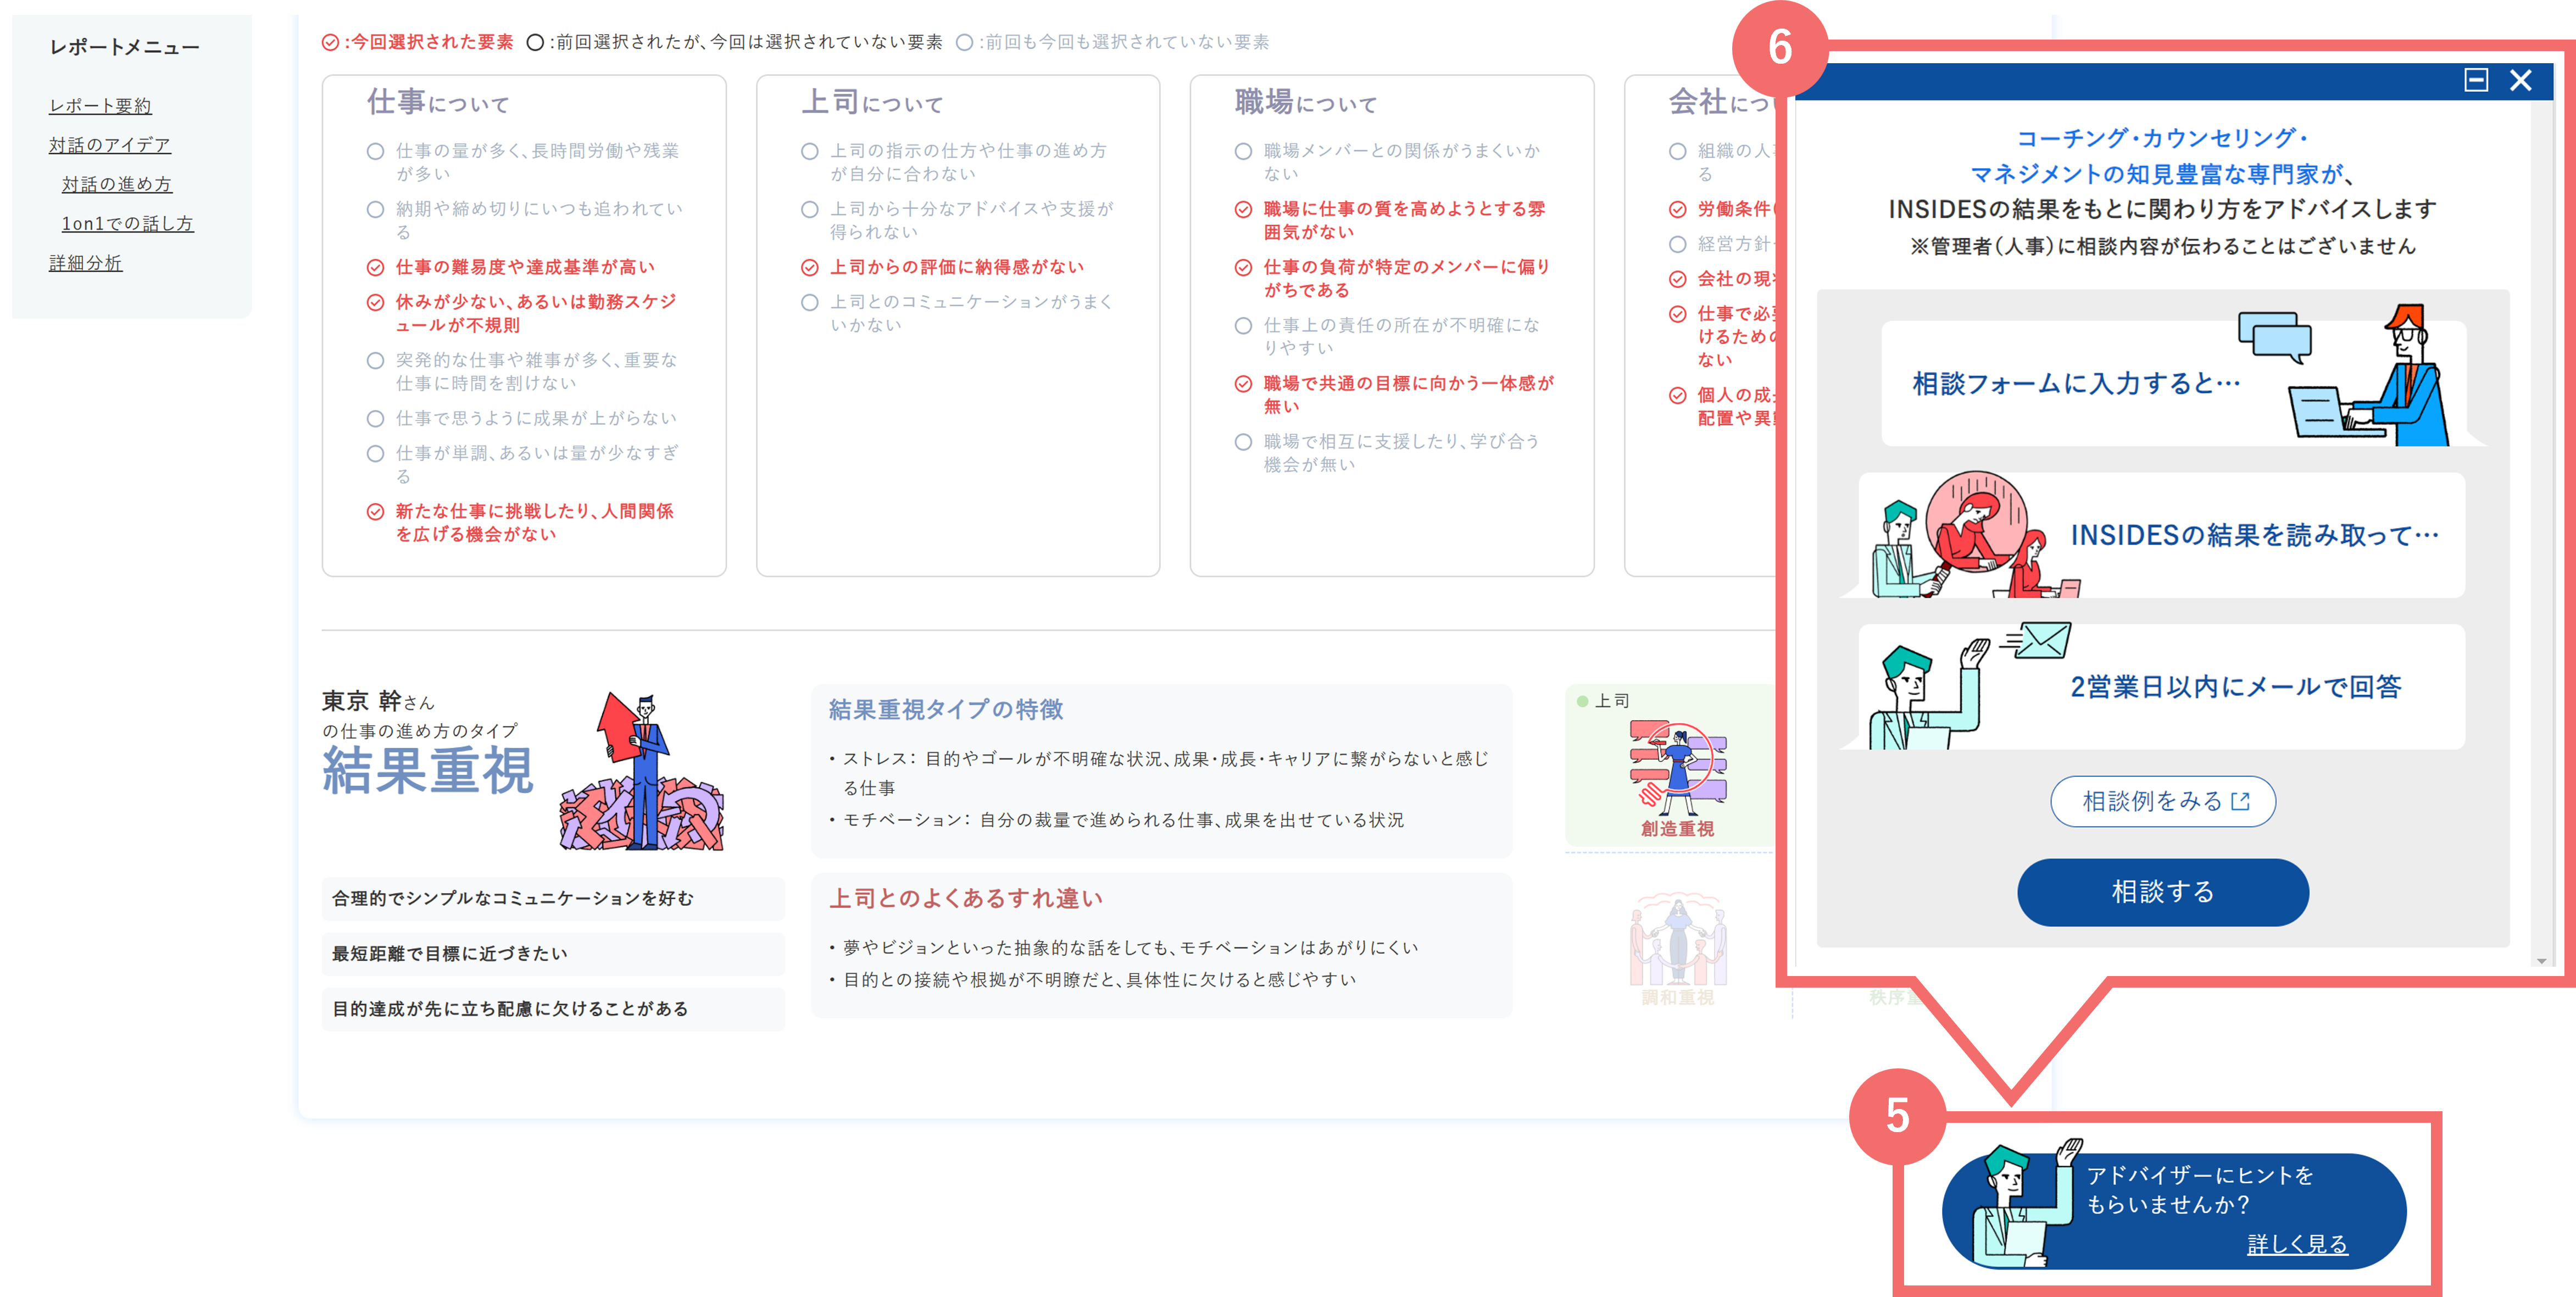The height and width of the screenshot is (1297, 2576).
Task: Toggle 職場で共通の目標に向かう一体感が無い item
Action: coord(1395,394)
